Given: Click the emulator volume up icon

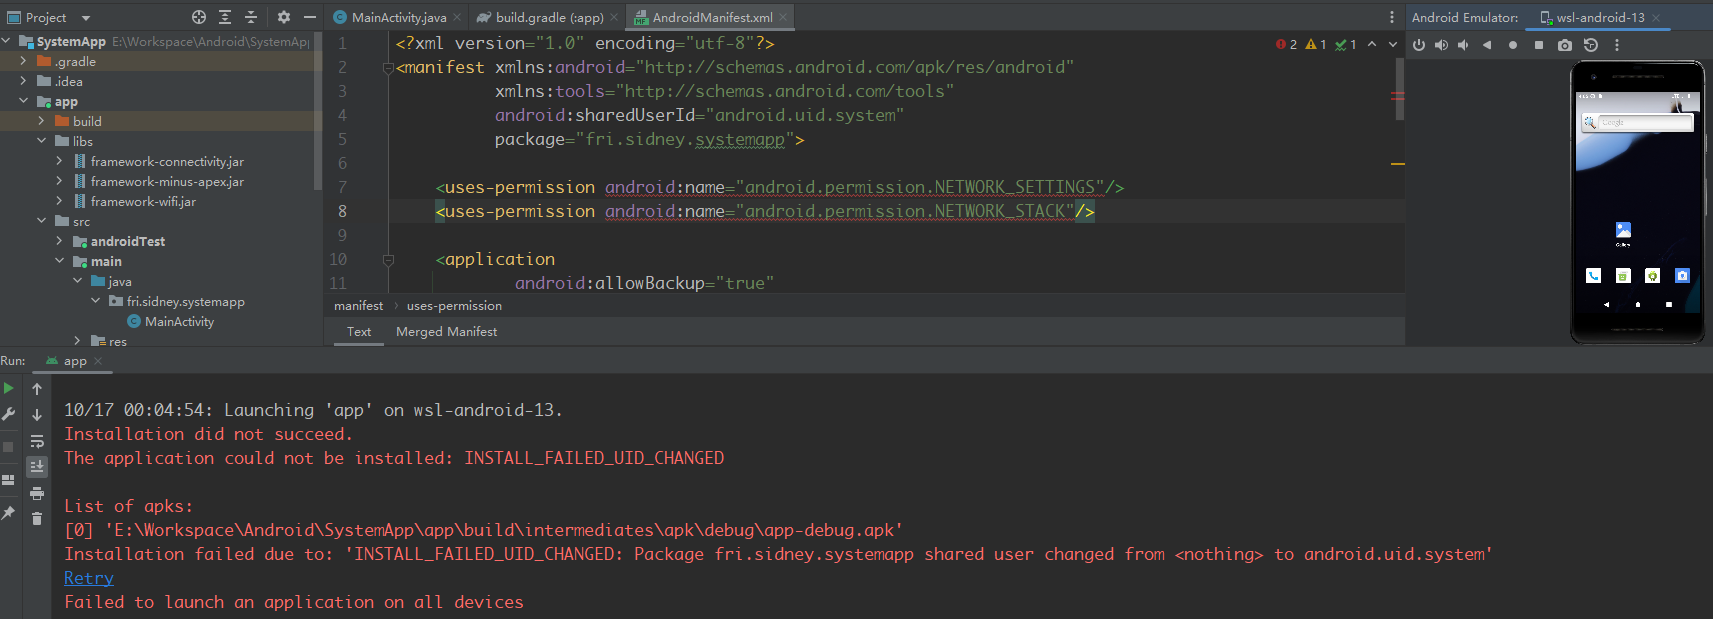Looking at the screenshot, I should tap(1441, 45).
